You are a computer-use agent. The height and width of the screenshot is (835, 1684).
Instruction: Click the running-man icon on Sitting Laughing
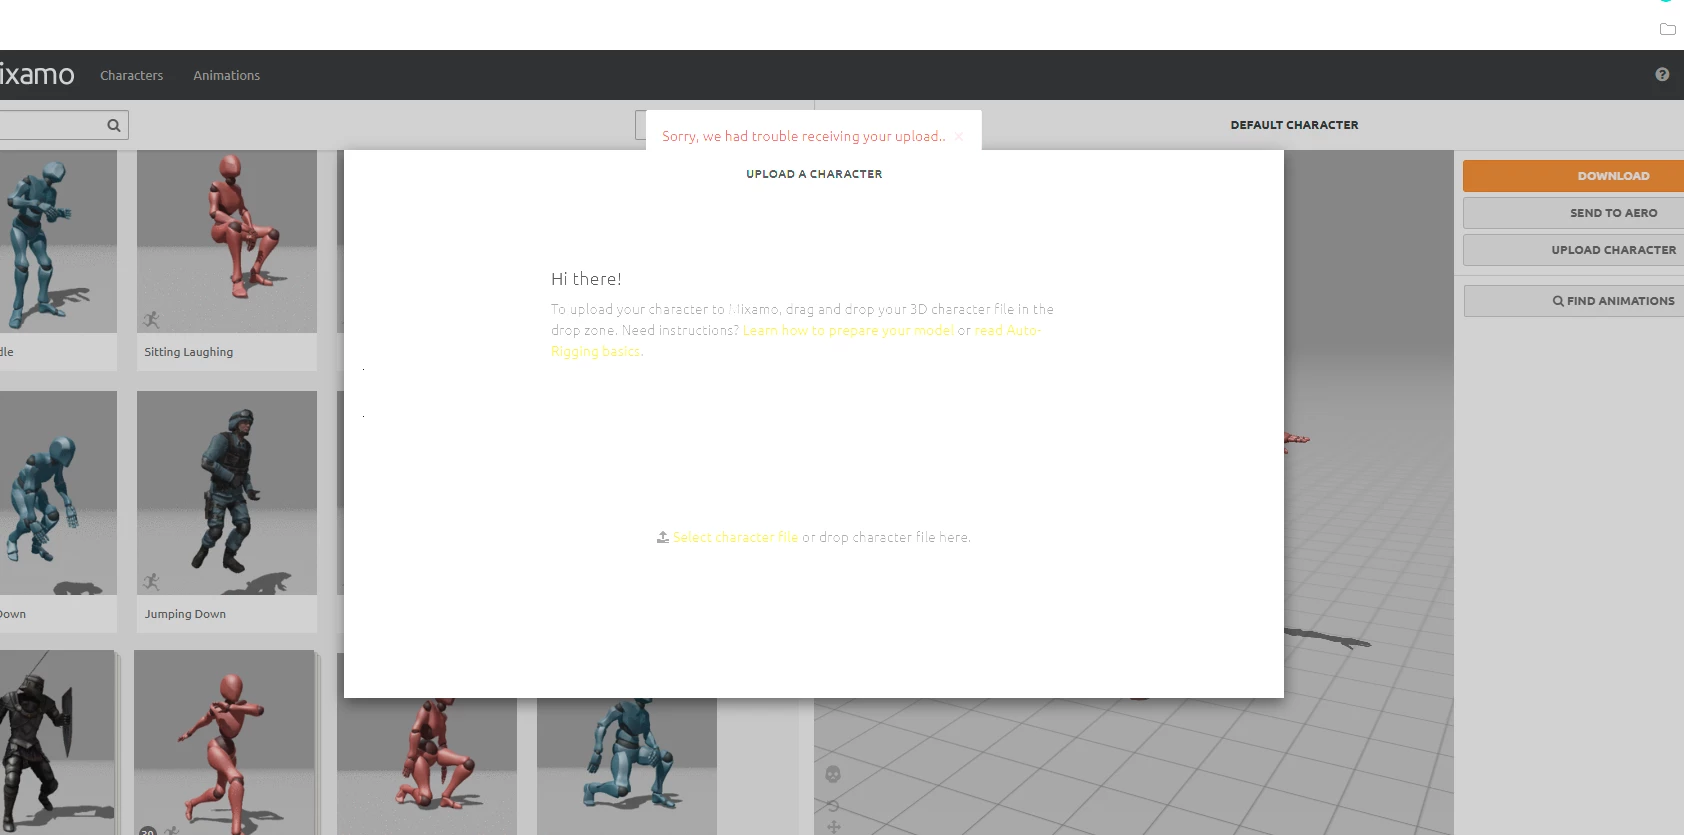tap(151, 320)
